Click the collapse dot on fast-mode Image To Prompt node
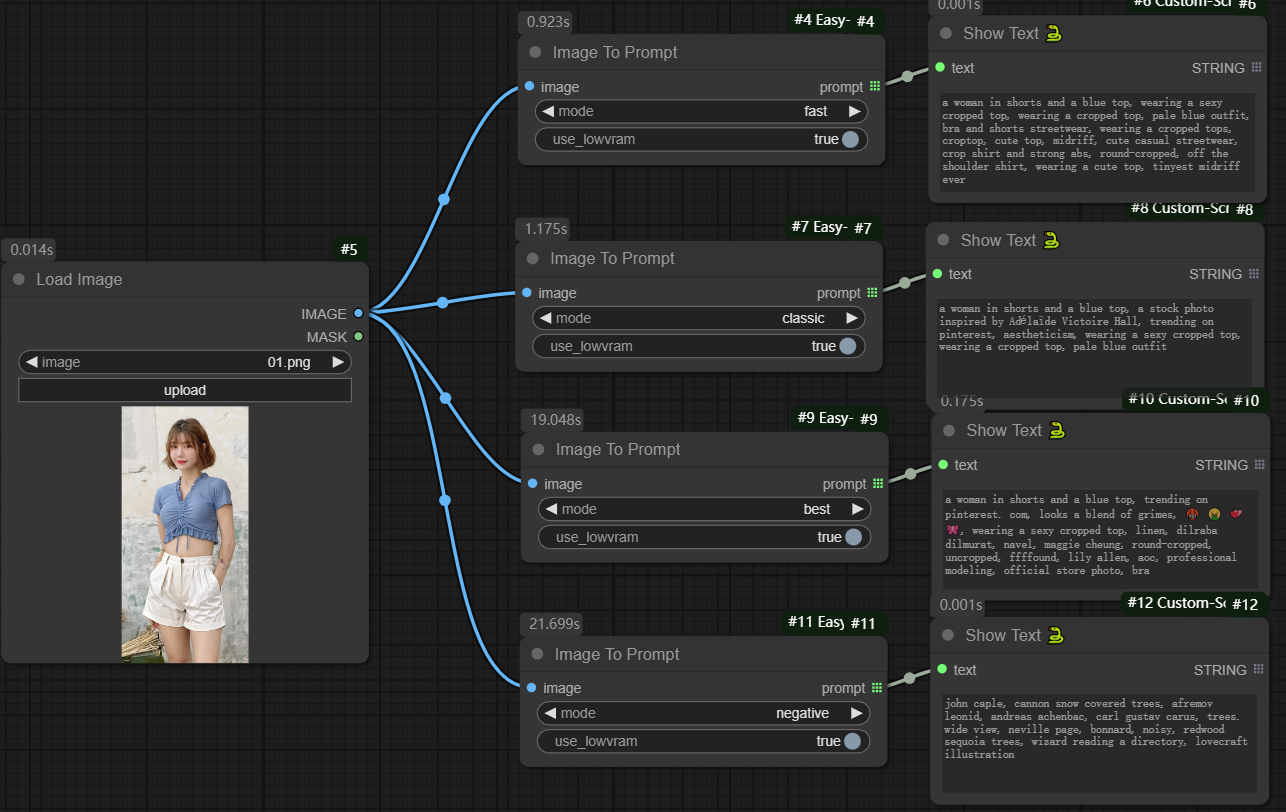This screenshot has width=1286, height=812. [x=535, y=52]
